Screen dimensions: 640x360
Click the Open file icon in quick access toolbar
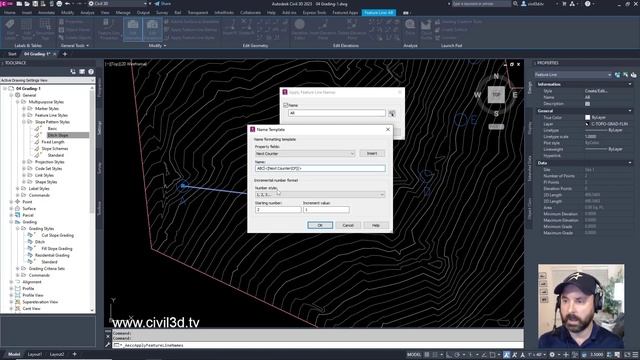point(27,4)
